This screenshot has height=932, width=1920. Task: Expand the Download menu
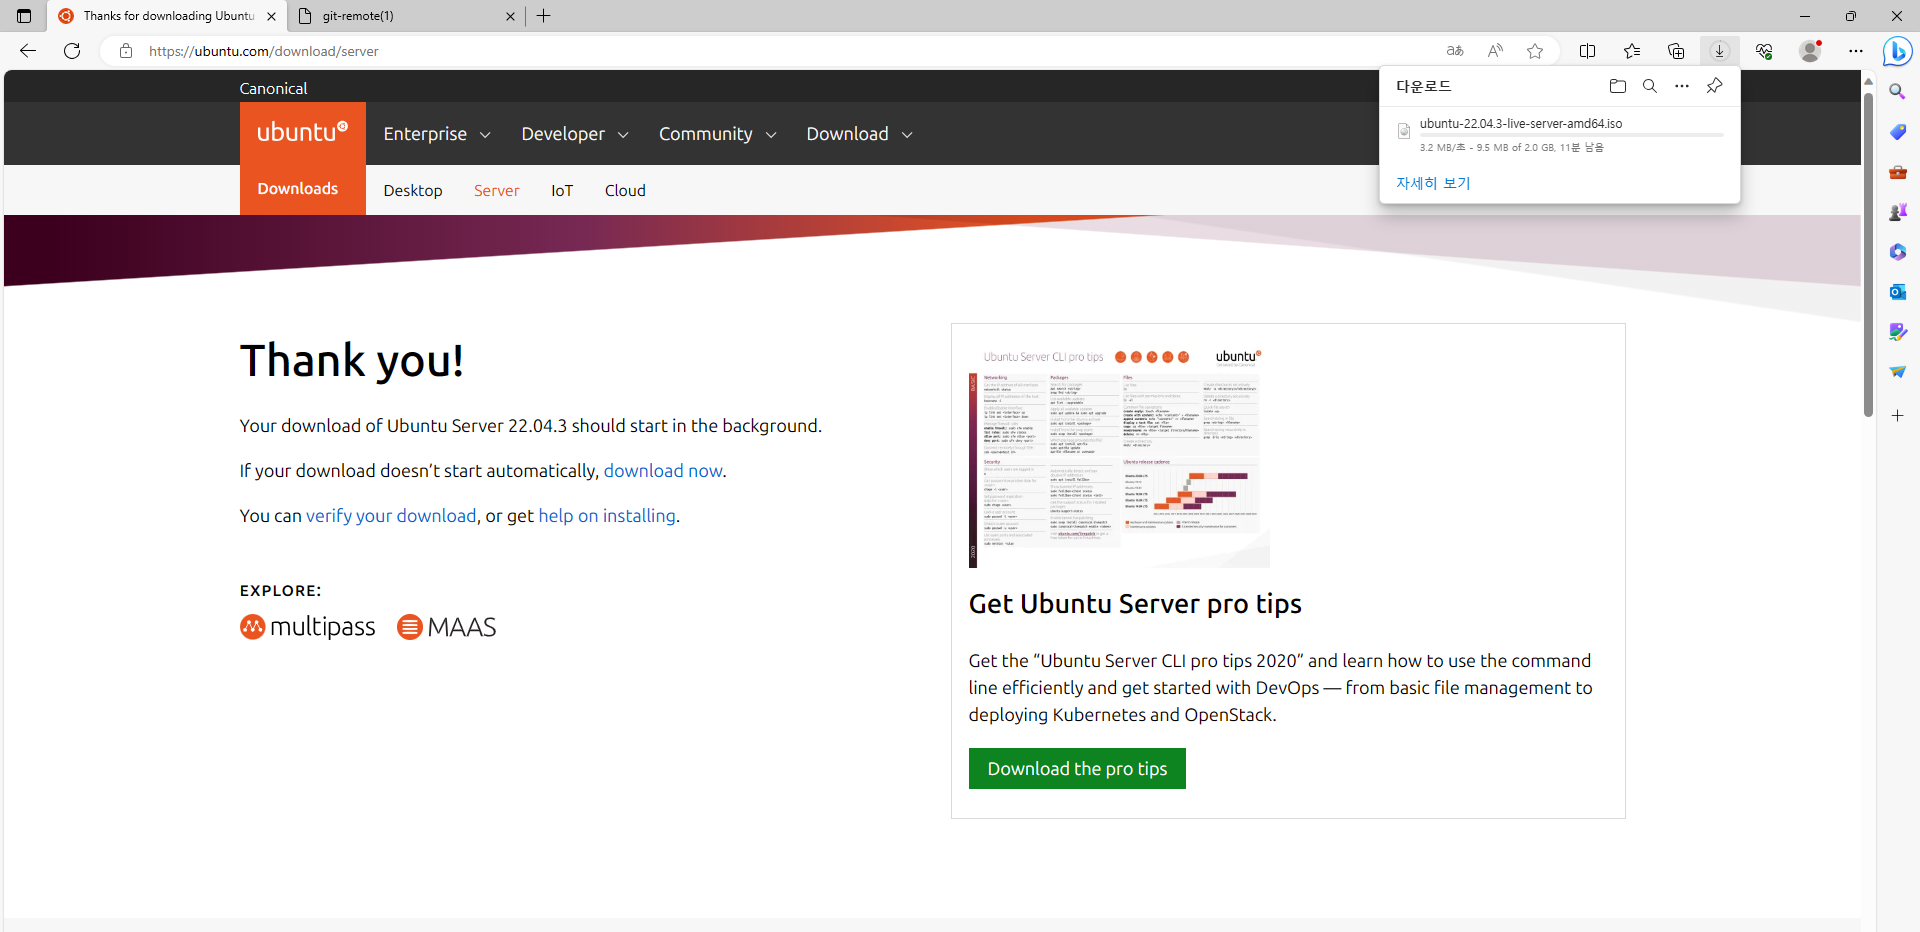pos(859,134)
